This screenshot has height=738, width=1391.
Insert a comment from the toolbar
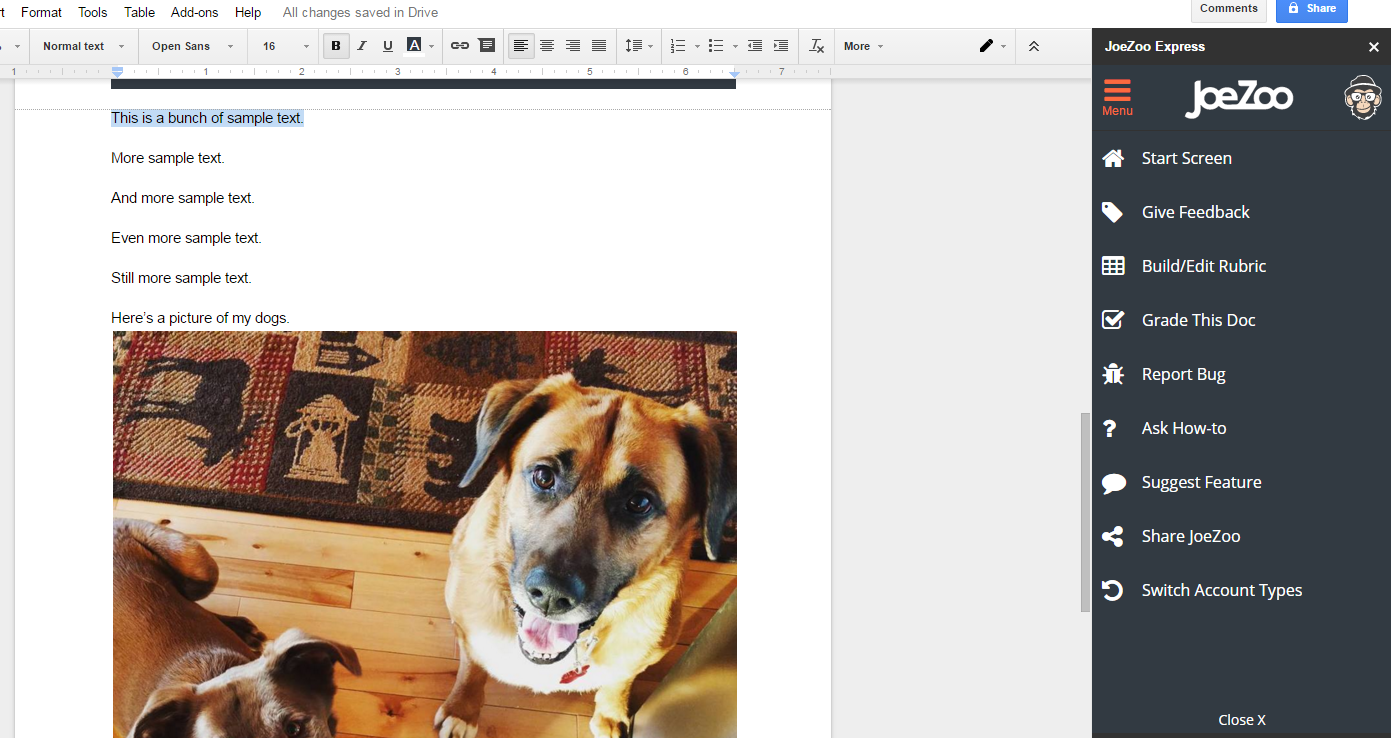coord(487,46)
